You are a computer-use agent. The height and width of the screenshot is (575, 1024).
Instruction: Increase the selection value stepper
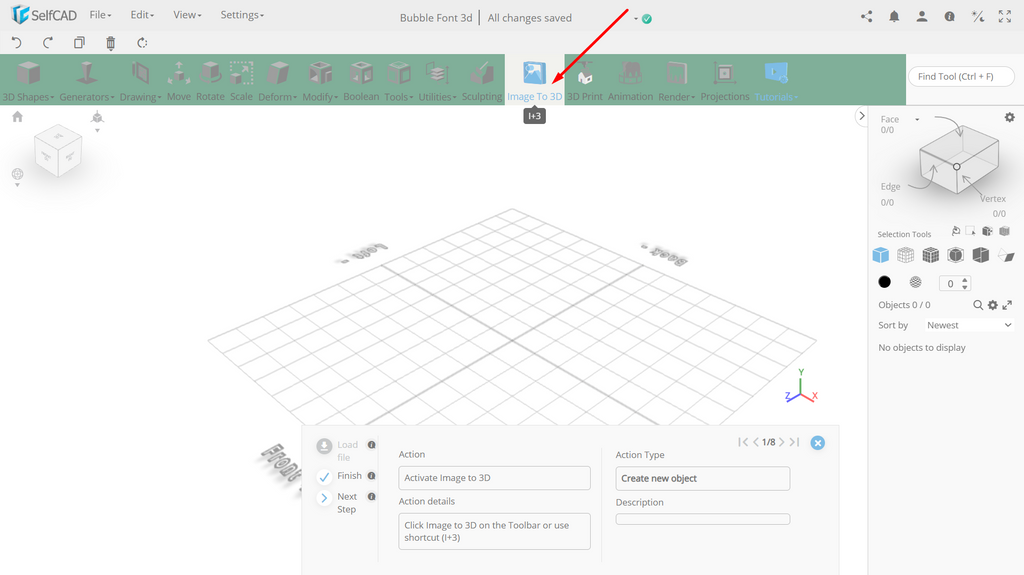pyautogui.click(x=965, y=280)
